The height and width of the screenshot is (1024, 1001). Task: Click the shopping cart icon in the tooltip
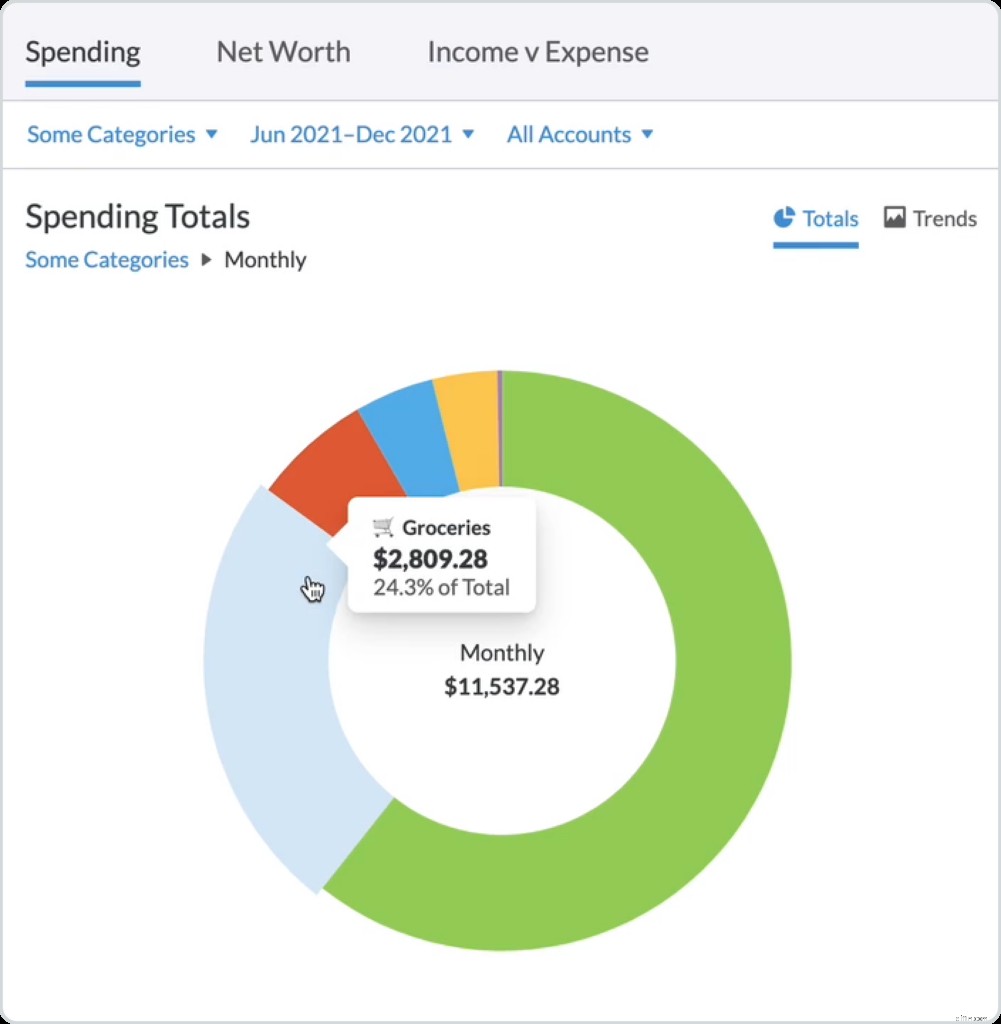click(383, 527)
